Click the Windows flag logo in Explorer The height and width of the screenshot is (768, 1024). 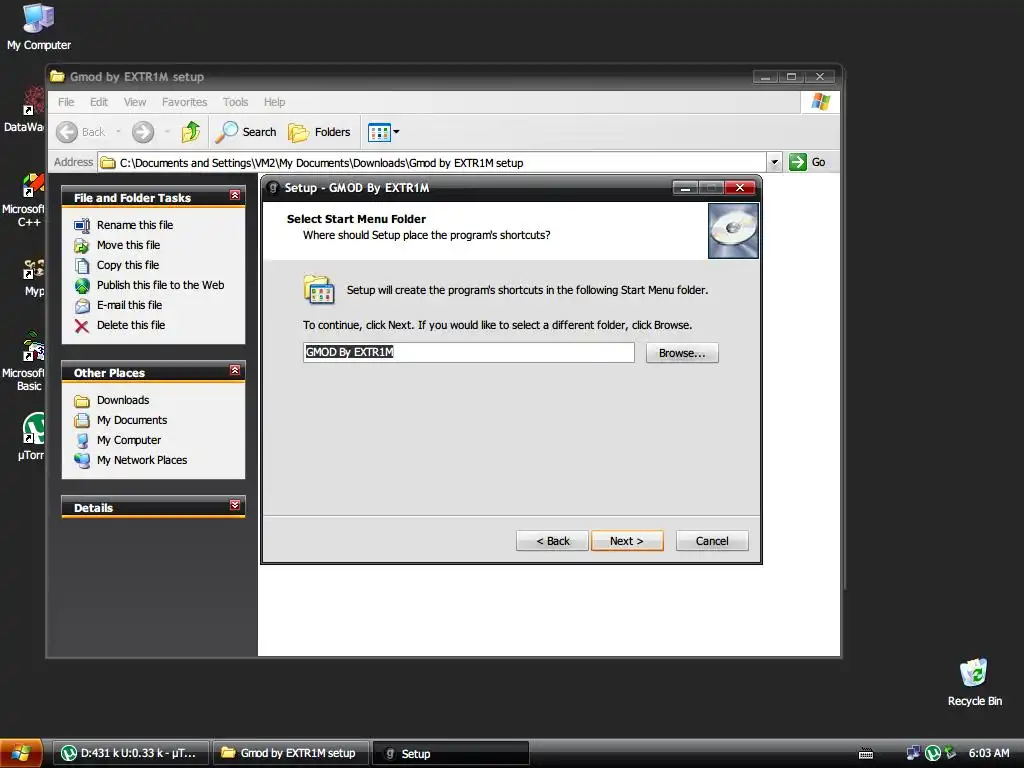point(820,102)
